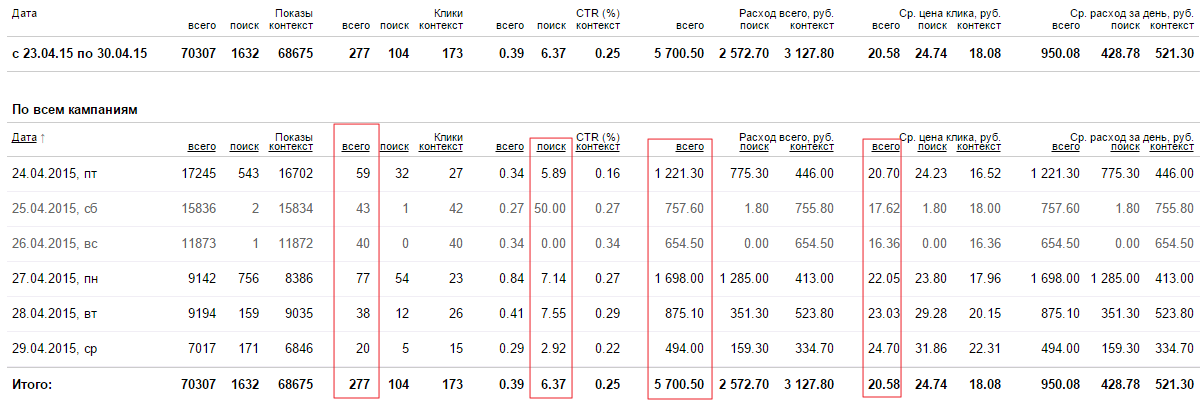Click the red sort arrow beside Дата
The width and height of the screenshot is (1200, 401).
pos(43,137)
